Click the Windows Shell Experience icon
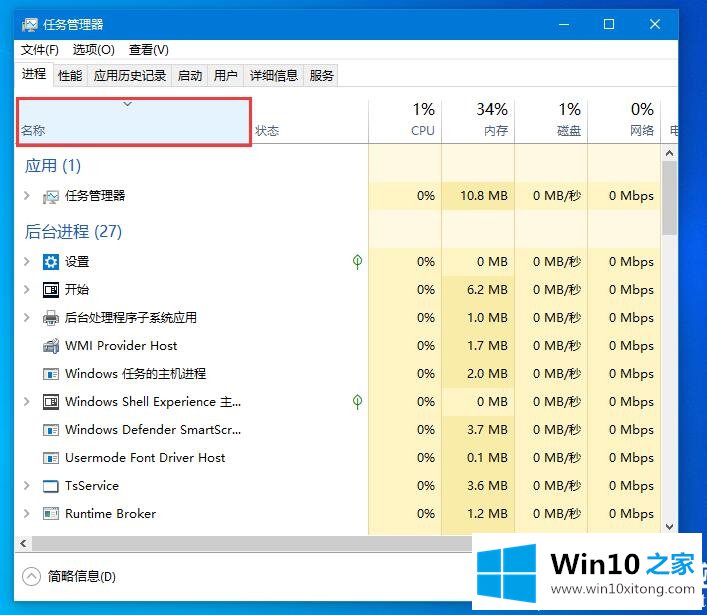The width and height of the screenshot is (707, 615). pos(50,402)
